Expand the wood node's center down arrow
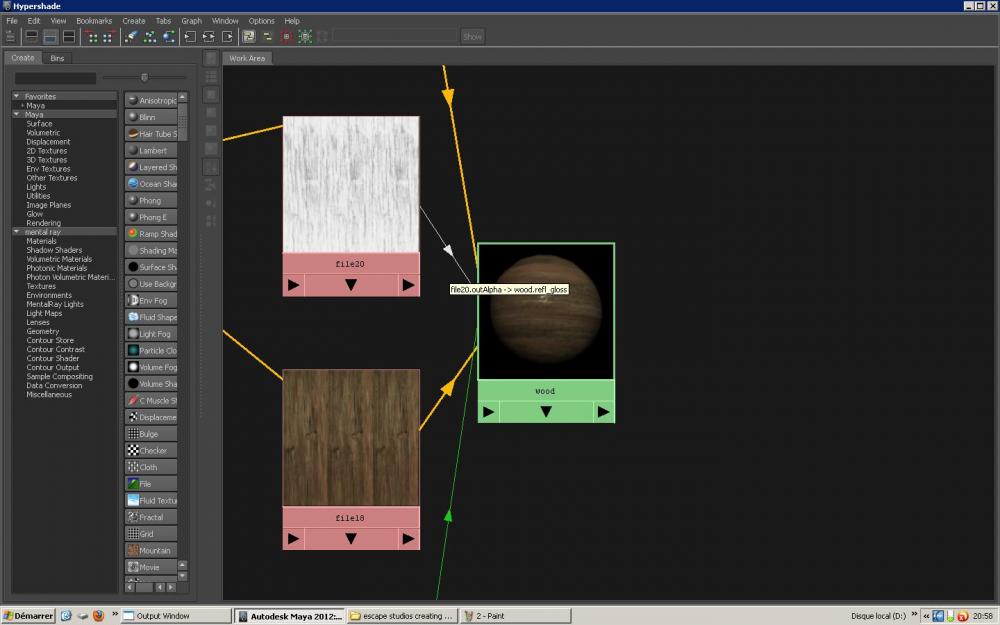The image size is (1000, 625). tap(546, 411)
